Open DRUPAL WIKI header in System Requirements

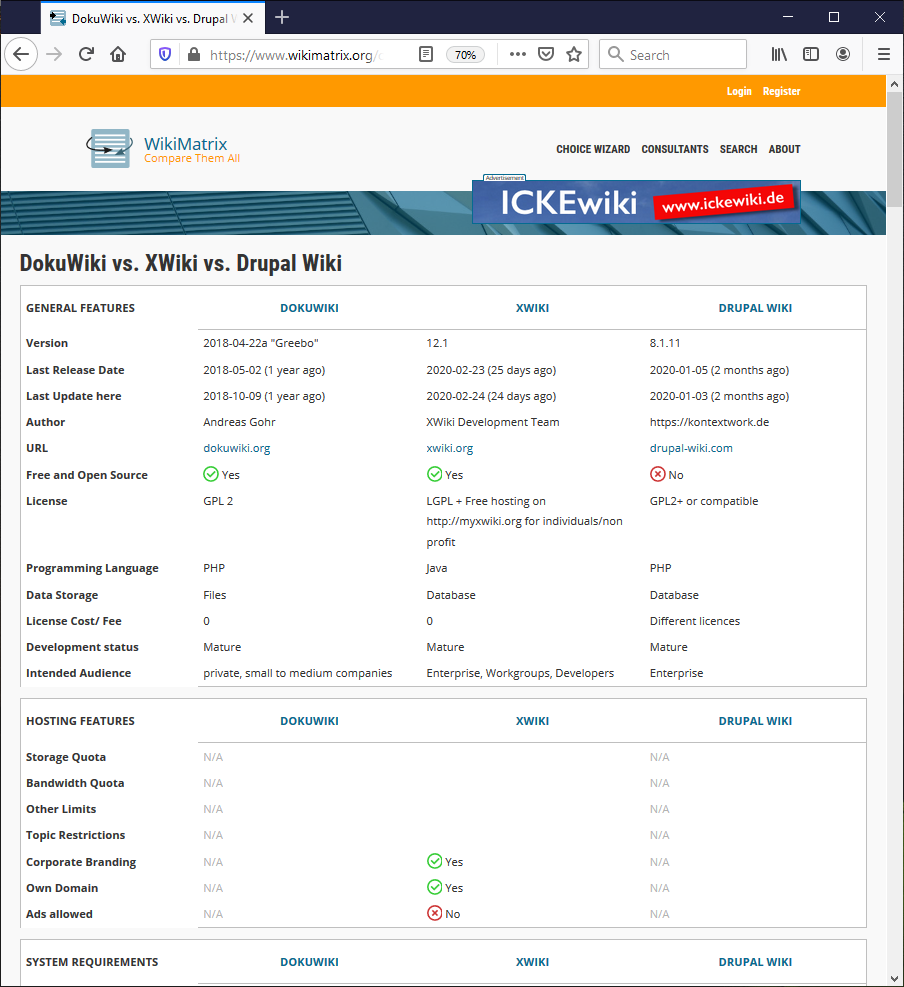click(x=755, y=962)
